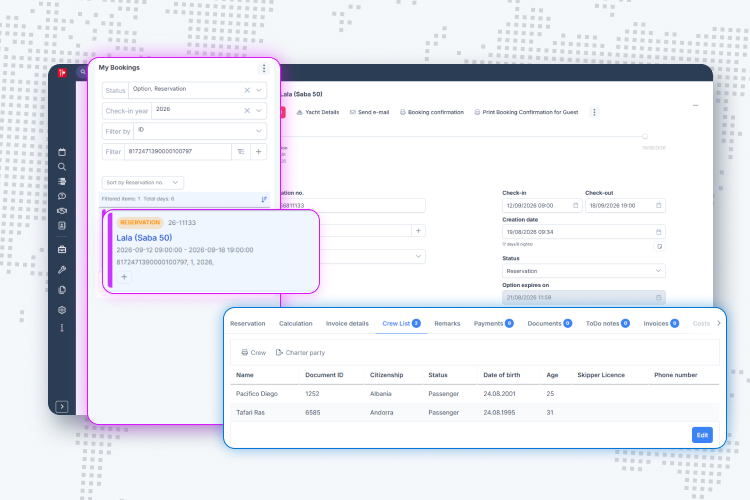
Task: Open the Status dropdown showing Option, Reservation
Action: (x=259, y=90)
